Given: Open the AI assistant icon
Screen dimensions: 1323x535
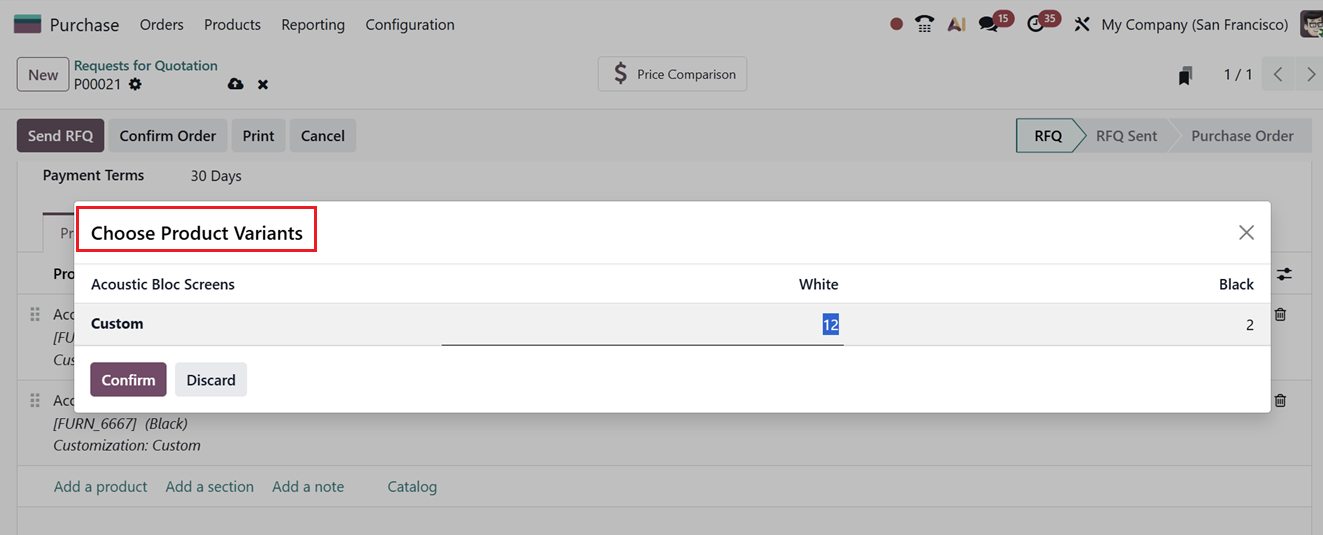Looking at the screenshot, I should coord(956,24).
